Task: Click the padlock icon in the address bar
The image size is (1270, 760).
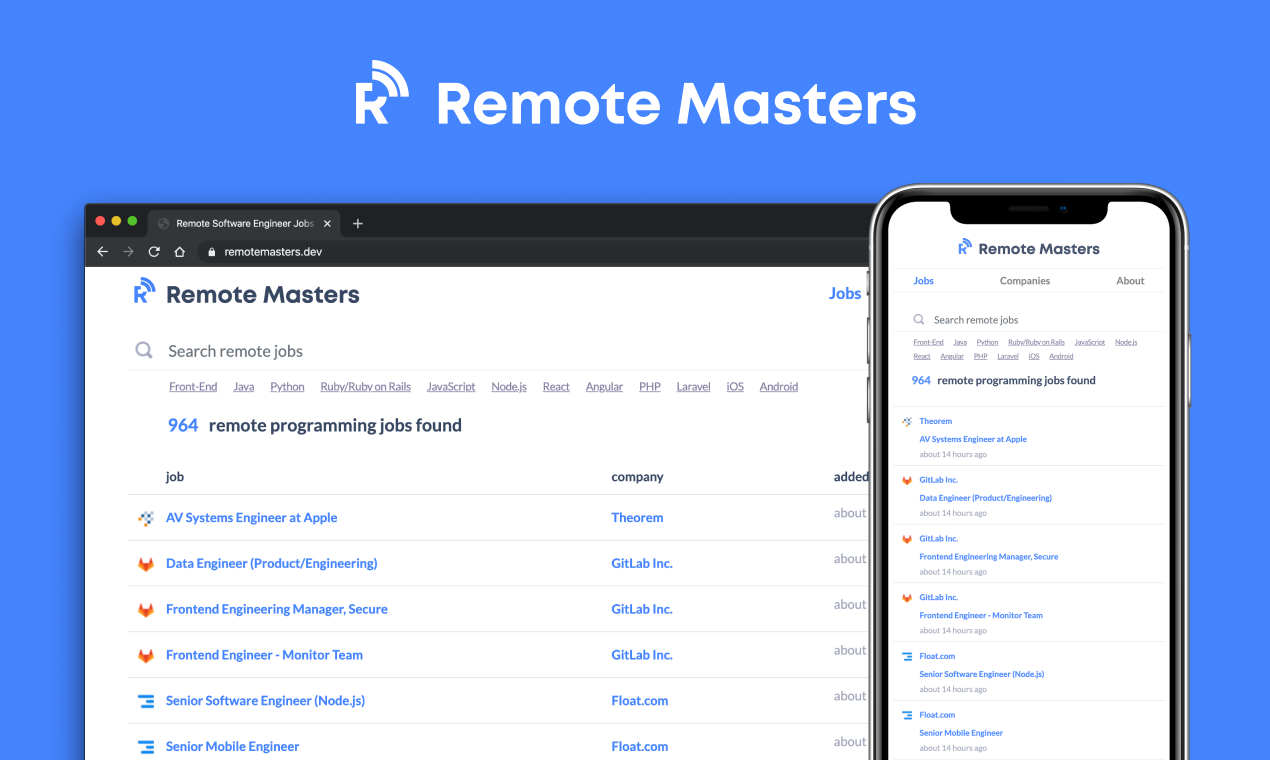Action: click(x=210, y=252)
